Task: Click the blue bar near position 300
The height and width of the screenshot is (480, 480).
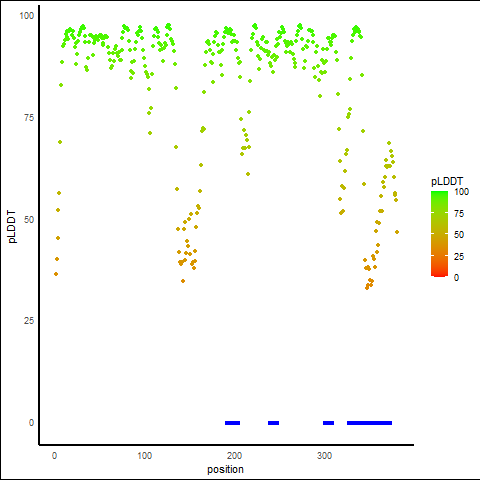Action: [328, 423]
